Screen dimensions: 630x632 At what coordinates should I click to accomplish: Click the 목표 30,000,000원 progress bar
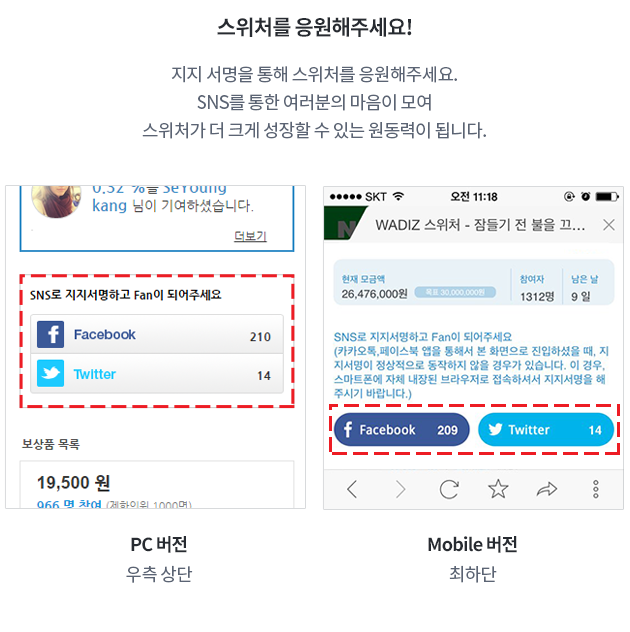pyautogui.click(x=455, y=292)
